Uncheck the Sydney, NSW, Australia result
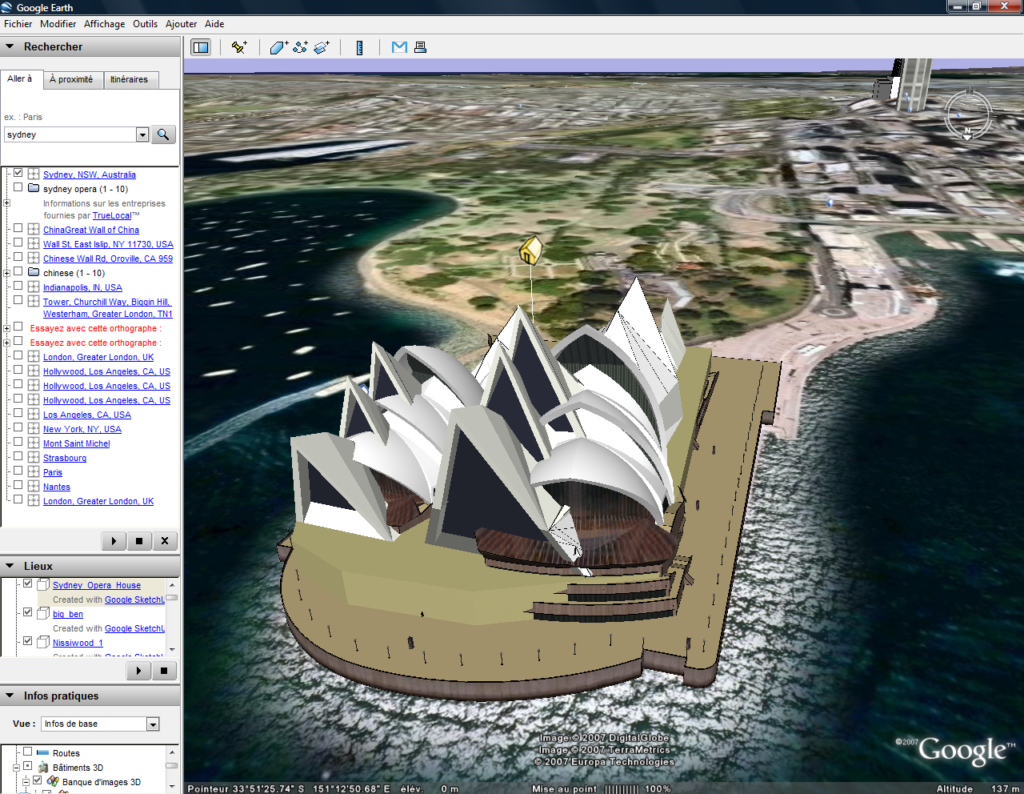The image size is (1024, 794). [18, 174]
